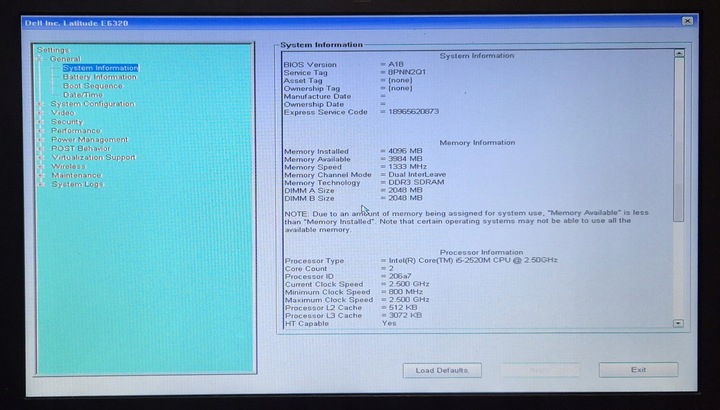This screenshot has width=720, height=410.
Task: Expand Power Management node
Action: coord(40,140)
